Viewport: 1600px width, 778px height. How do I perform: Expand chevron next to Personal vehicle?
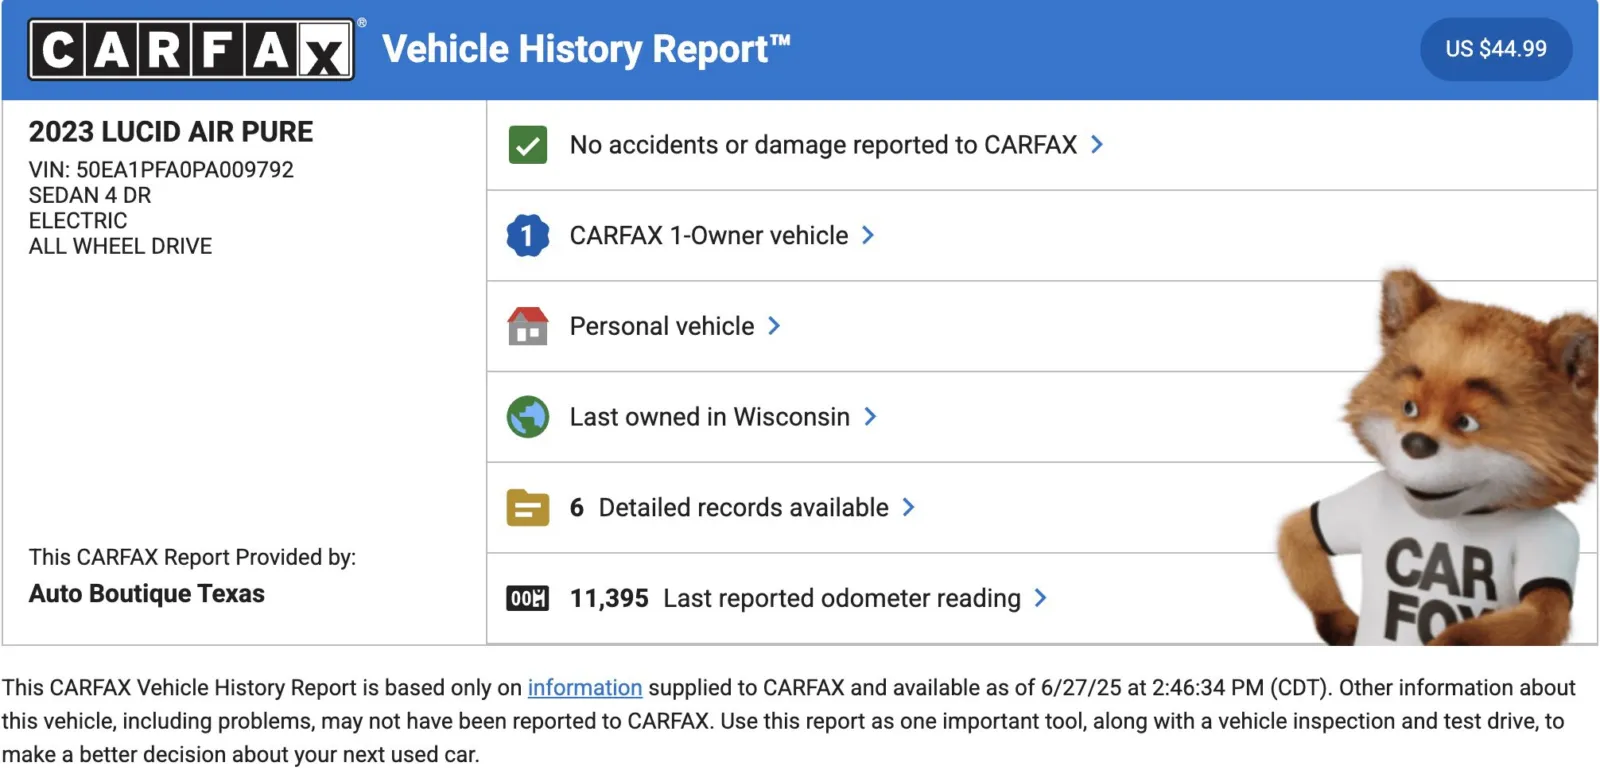[x=774, y=327]
